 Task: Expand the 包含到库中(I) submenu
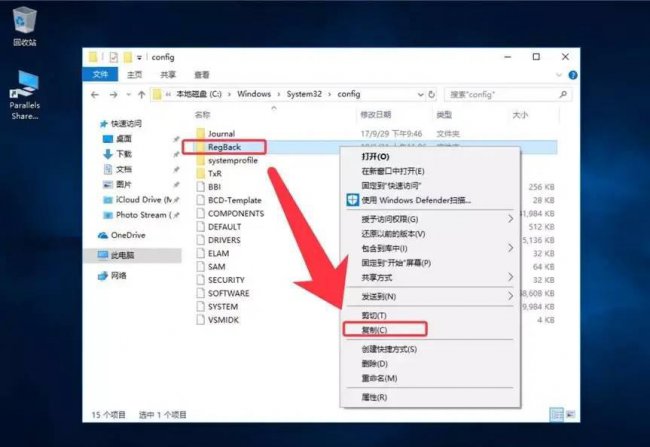(511, 248)
